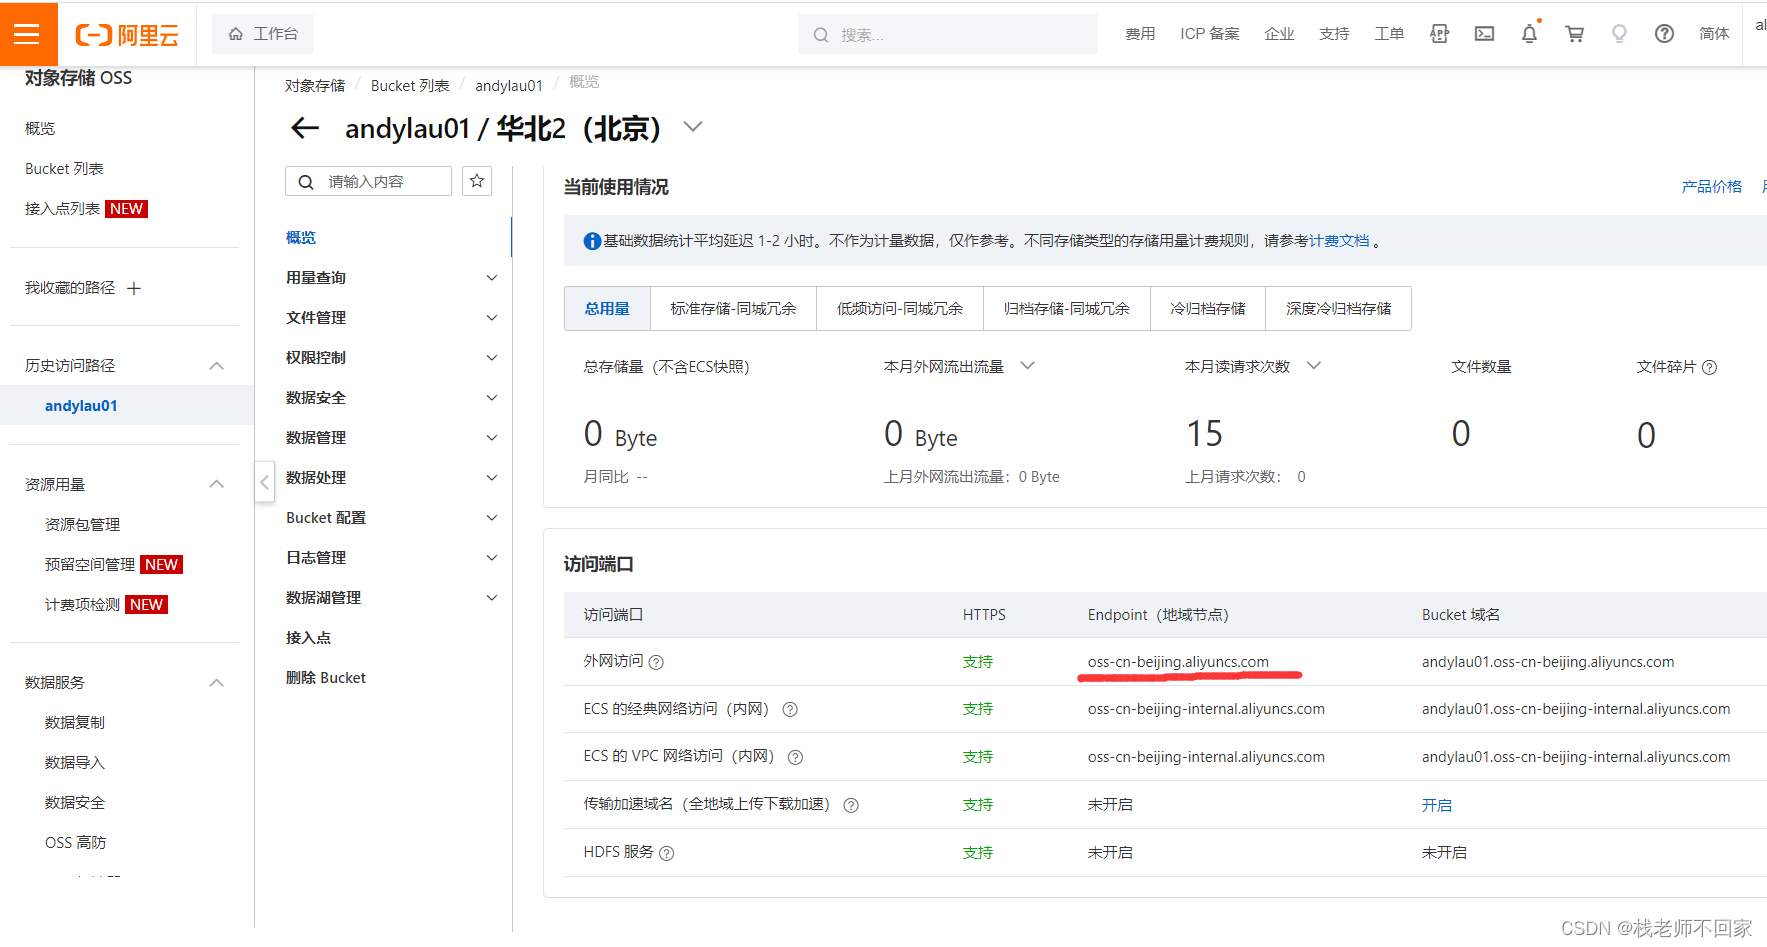This screenshot has height=947, width=1767.
Task: Open the 接入点 menu item
Action: [x=308, y=638]
